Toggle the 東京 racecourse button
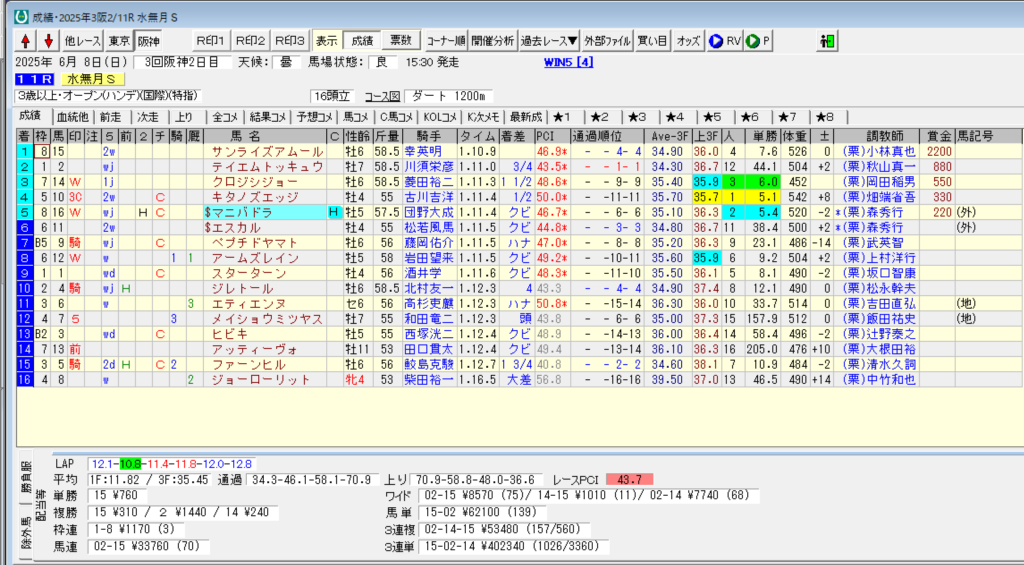This screenshot has width=1024, height=565. [119, 41]
